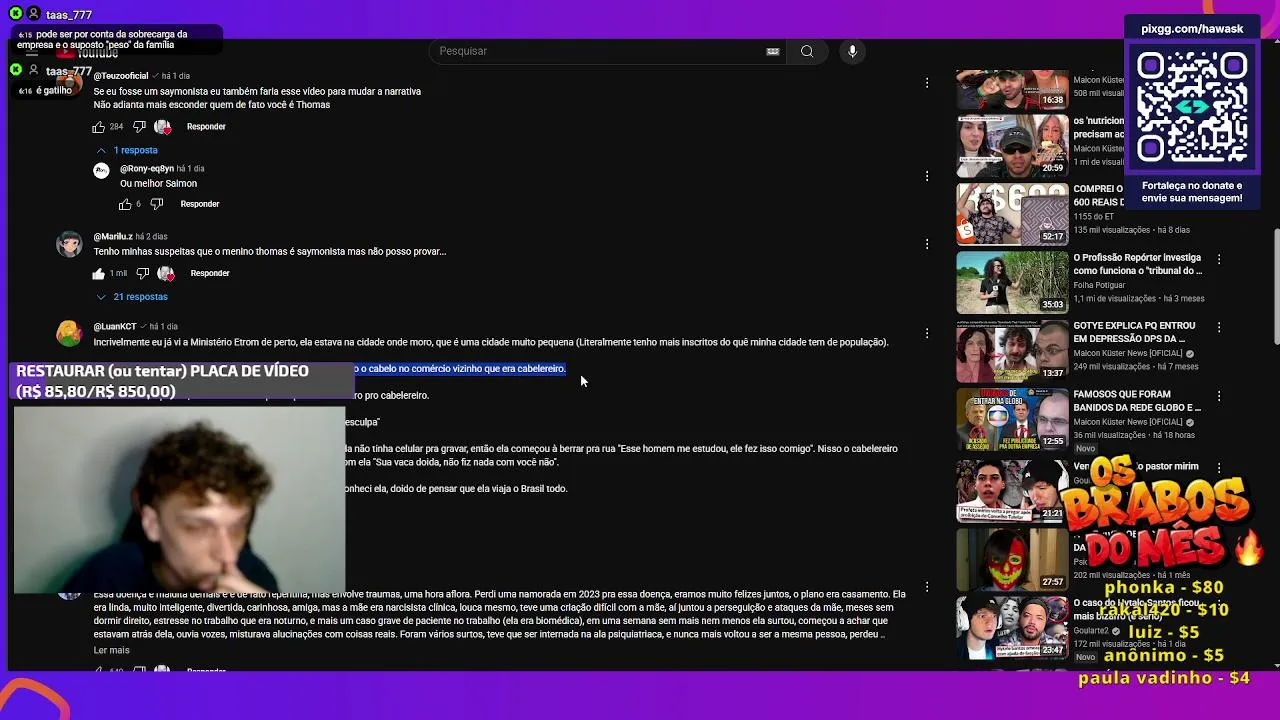Dislike the @Marilu.z comment
The width and height of the screenshot is (1280, 720).
pos(142,273)
